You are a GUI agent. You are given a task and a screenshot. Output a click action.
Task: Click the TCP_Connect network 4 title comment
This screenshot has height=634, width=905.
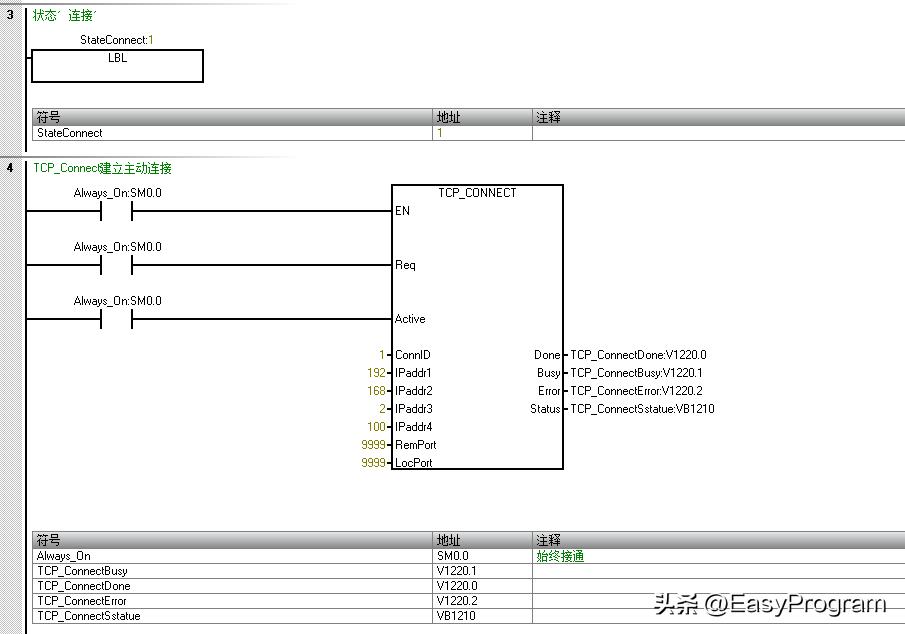(x=102, y=168)
